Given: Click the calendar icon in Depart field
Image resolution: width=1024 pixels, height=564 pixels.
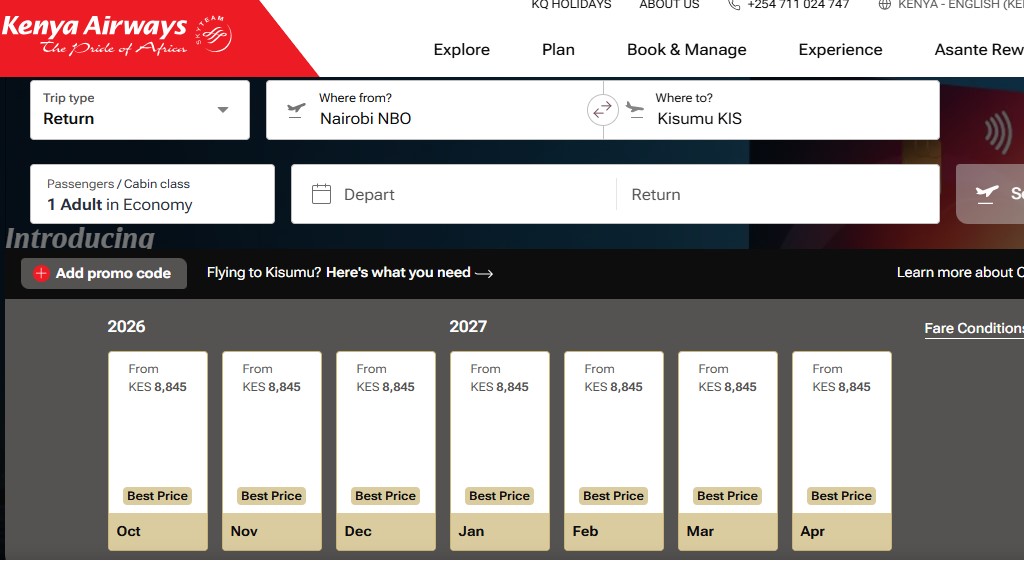Looking at the screenshot, I should (x=321, y=194).
